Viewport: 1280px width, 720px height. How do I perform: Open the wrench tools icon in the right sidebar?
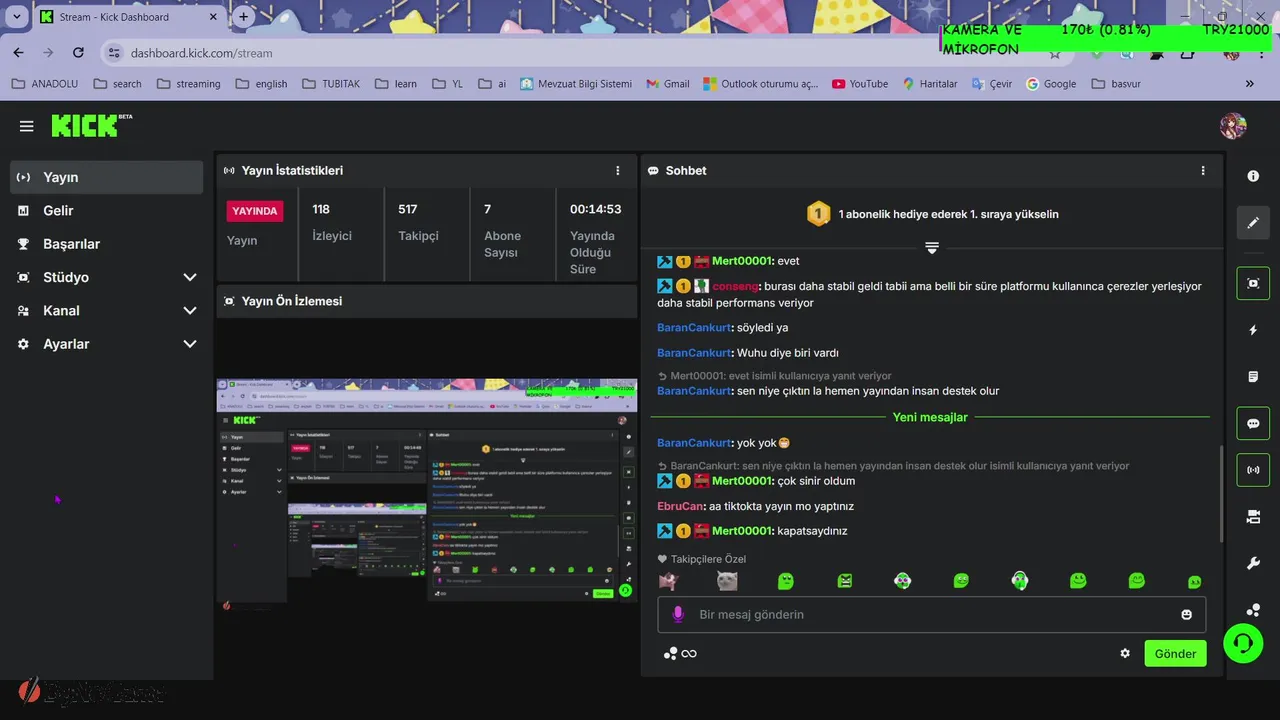(x=1253, y=564)
